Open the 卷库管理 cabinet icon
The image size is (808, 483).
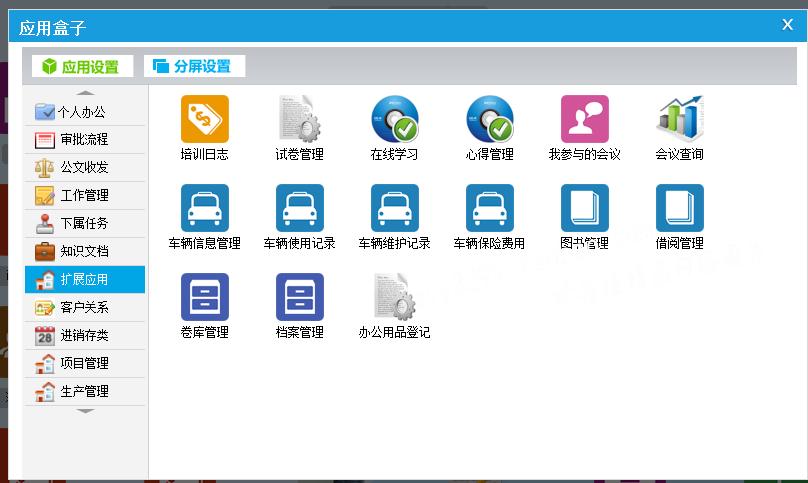(204, 298)
